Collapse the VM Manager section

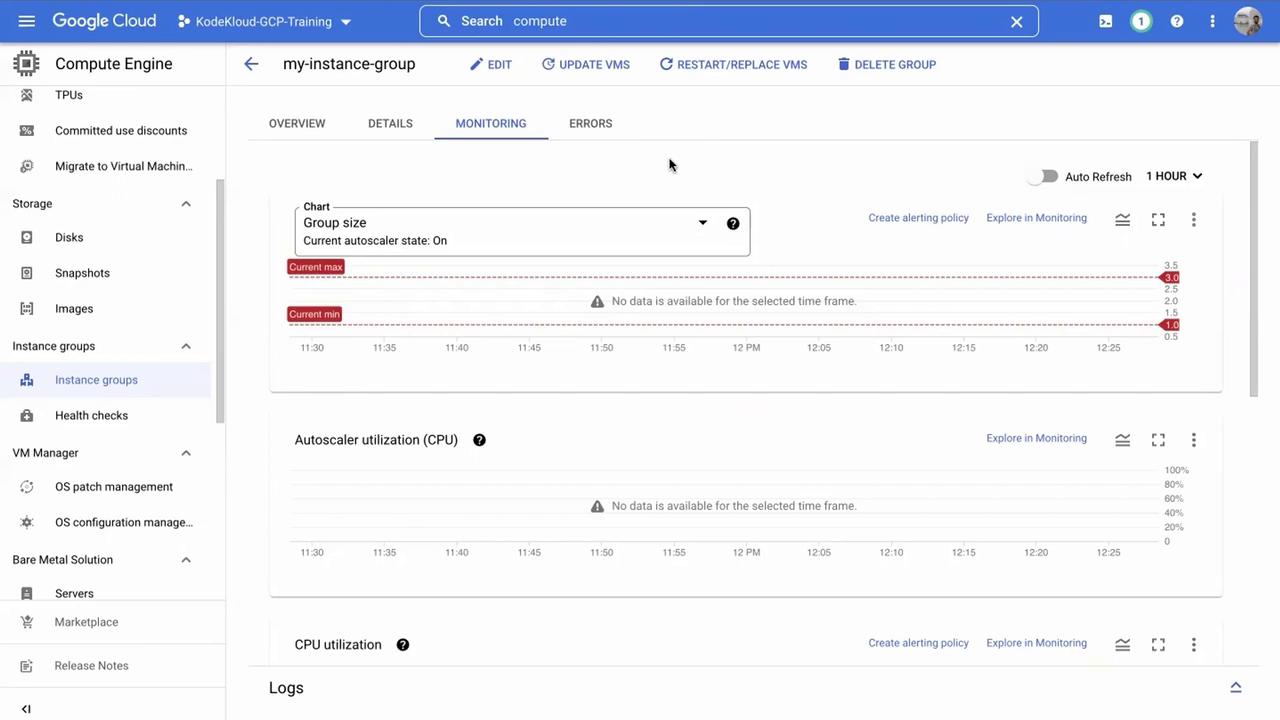[186, 453]
